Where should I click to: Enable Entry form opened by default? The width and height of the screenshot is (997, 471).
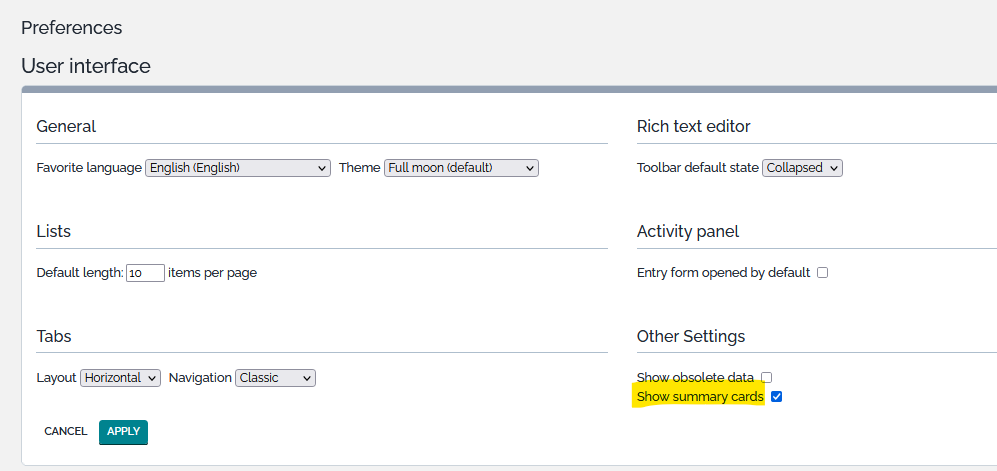[x=822, y=272]
